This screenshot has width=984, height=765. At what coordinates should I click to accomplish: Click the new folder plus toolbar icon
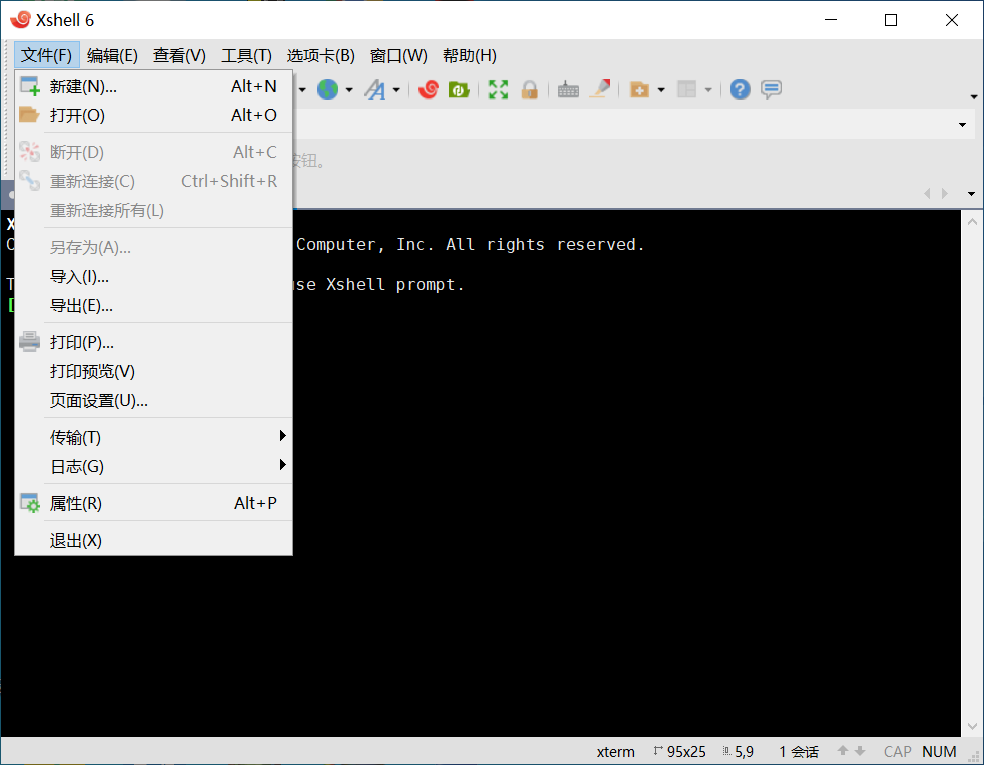pos(639,90)
